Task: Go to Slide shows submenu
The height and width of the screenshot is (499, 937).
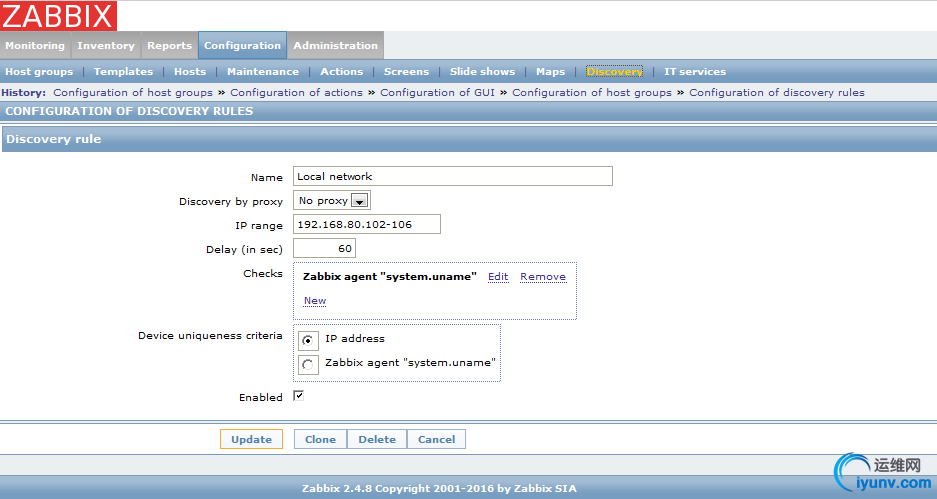Action: coord(482,72)
